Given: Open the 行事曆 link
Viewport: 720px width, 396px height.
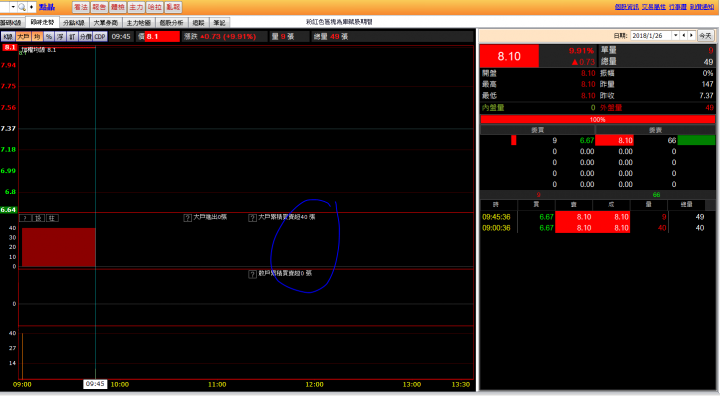Looking at the screenshot, I should pos(678,7).
